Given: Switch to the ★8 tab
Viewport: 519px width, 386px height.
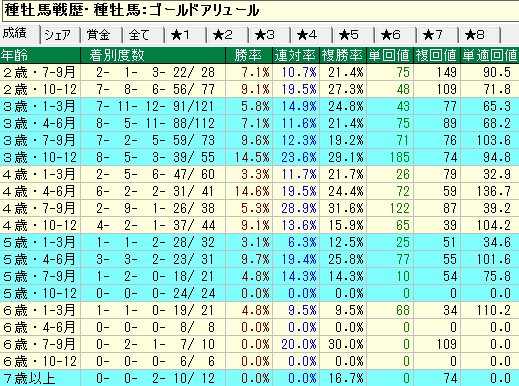Looking at the screenshot, I should (480, 35).
